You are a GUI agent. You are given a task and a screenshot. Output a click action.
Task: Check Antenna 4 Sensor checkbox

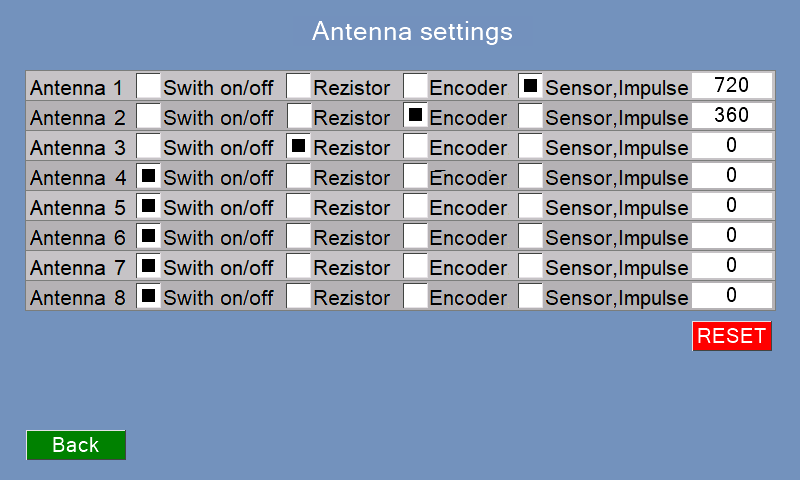tap(531, 176)
